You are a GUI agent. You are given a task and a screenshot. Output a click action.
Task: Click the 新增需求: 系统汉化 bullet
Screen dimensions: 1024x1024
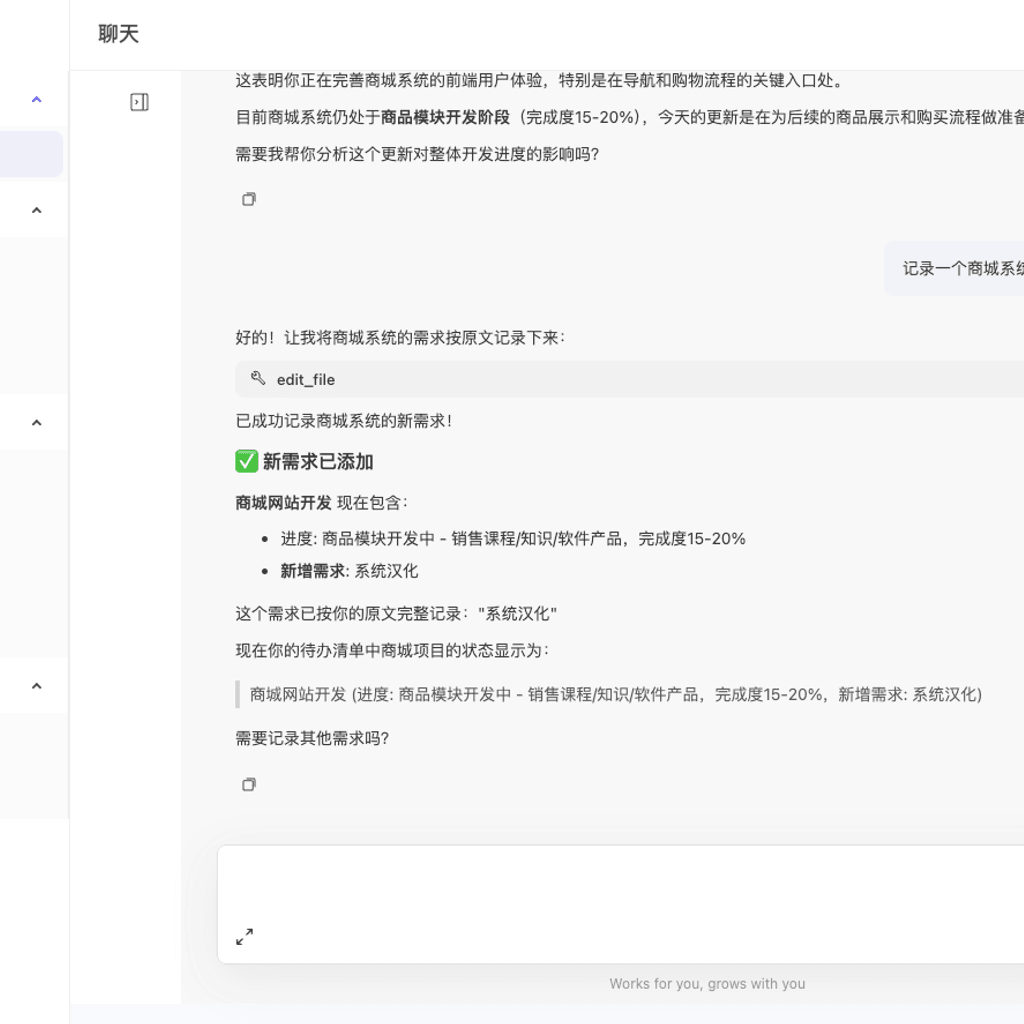coord(349,571)
